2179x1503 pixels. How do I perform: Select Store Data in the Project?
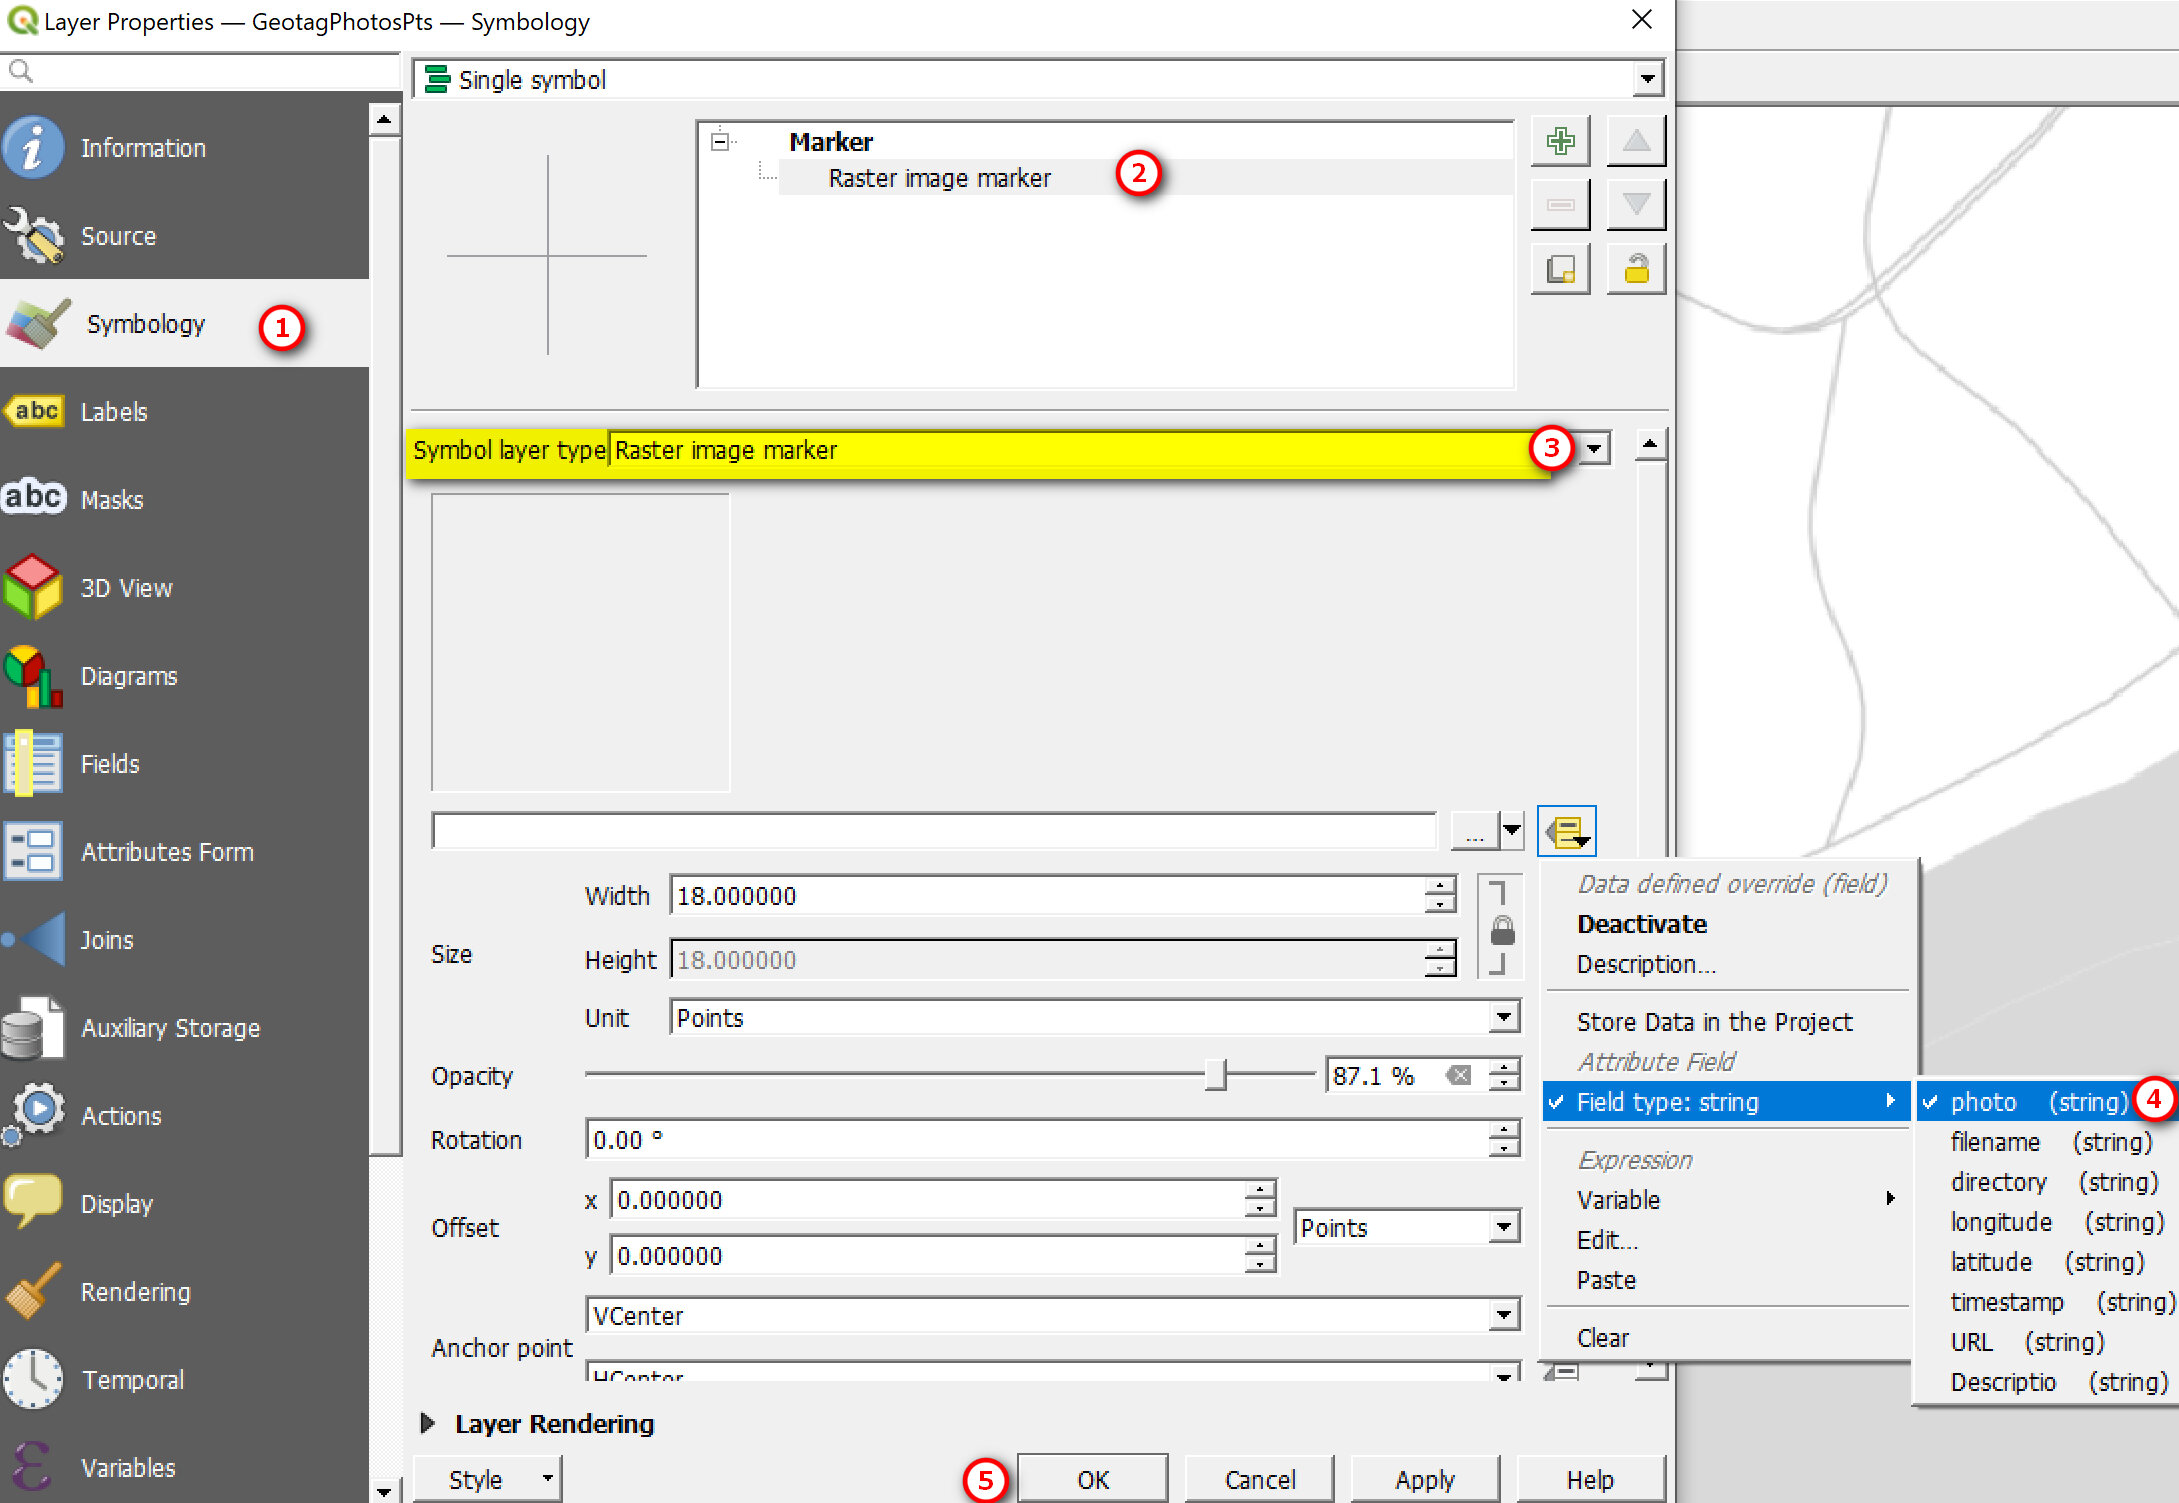pyautogui.click(x=1714, y=1021)
